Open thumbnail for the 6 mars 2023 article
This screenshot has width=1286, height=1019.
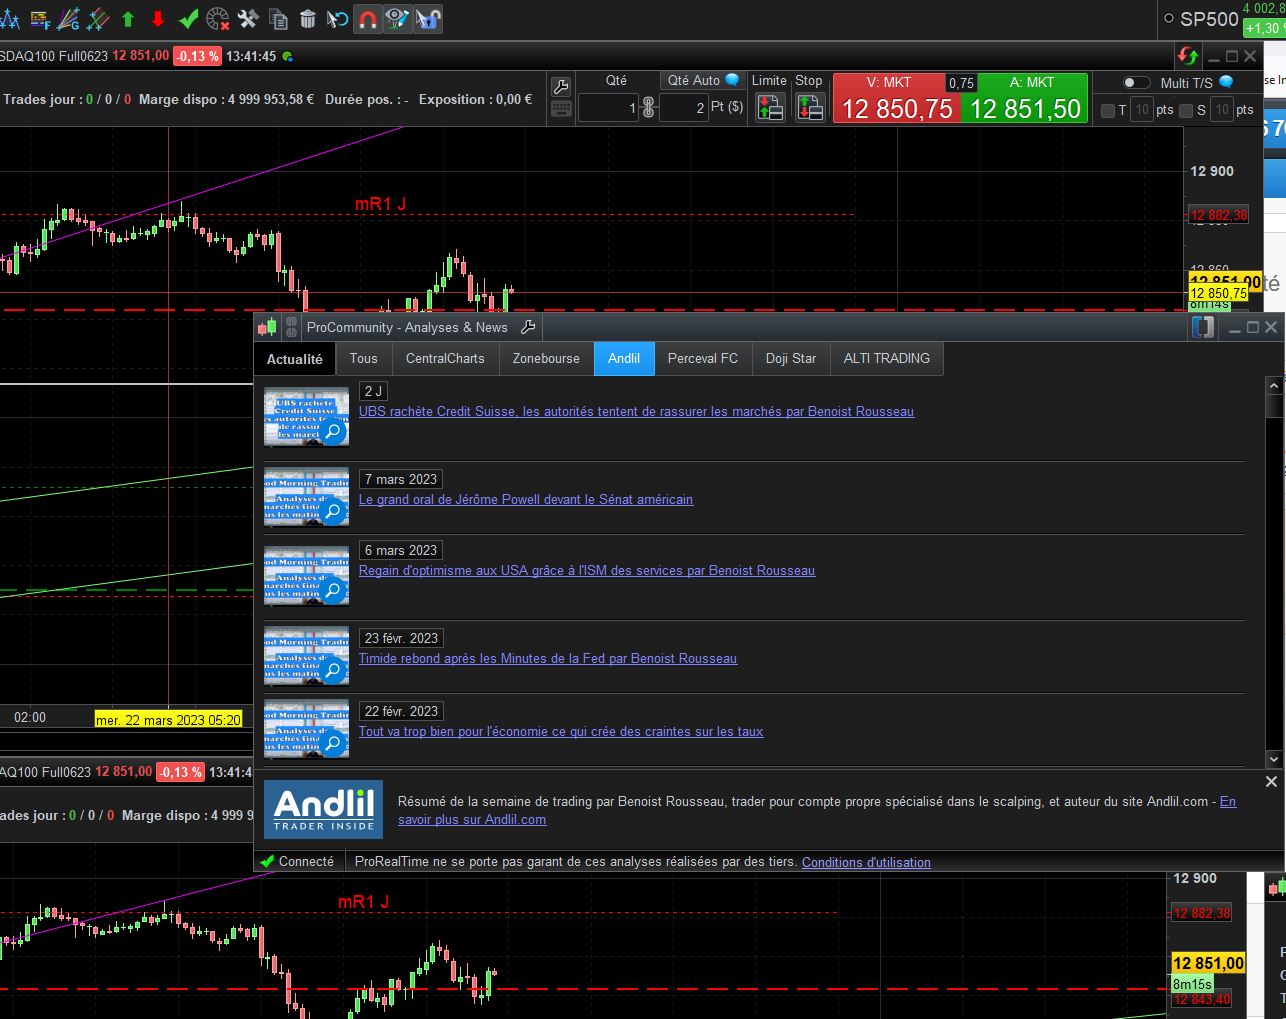point(306,576)
